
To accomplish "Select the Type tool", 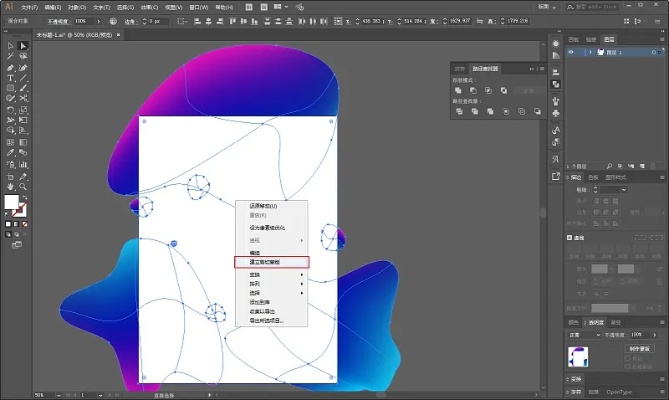I will click(10, 78).
